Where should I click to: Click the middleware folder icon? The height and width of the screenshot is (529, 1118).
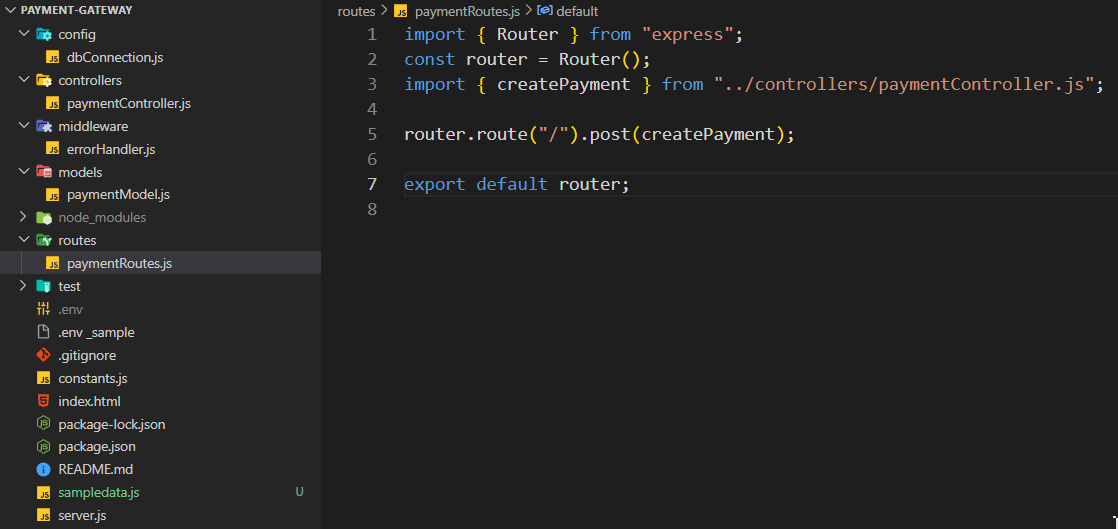click(x=43, y=126)
